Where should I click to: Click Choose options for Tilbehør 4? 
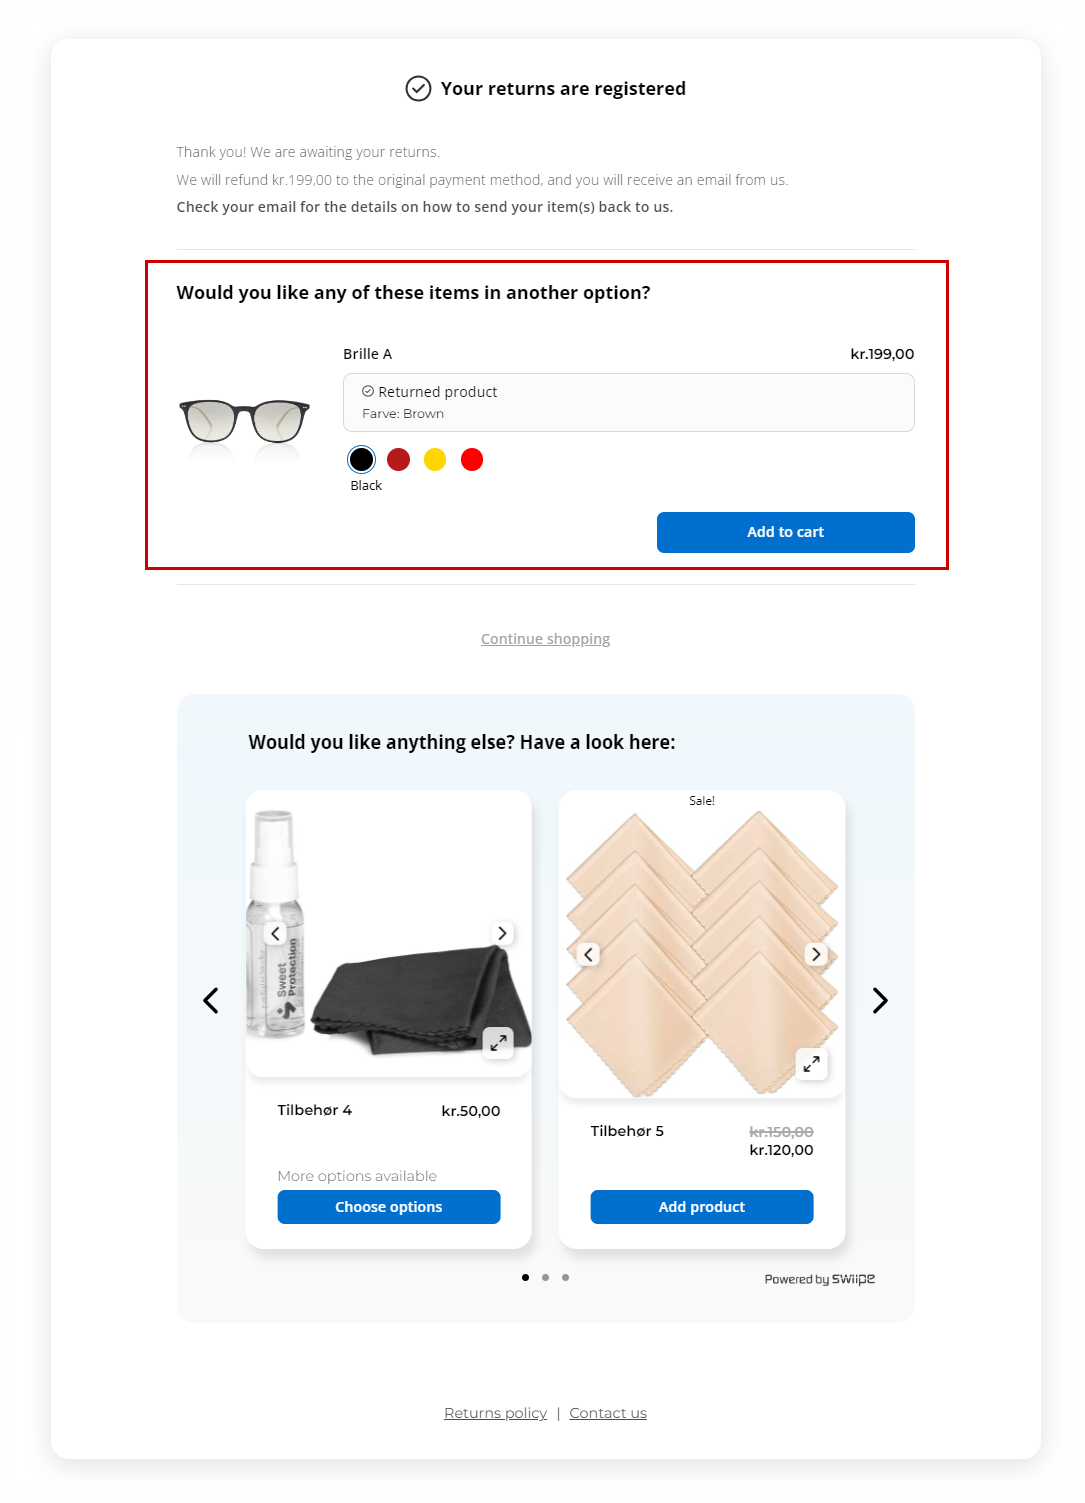click(388, 1207)
